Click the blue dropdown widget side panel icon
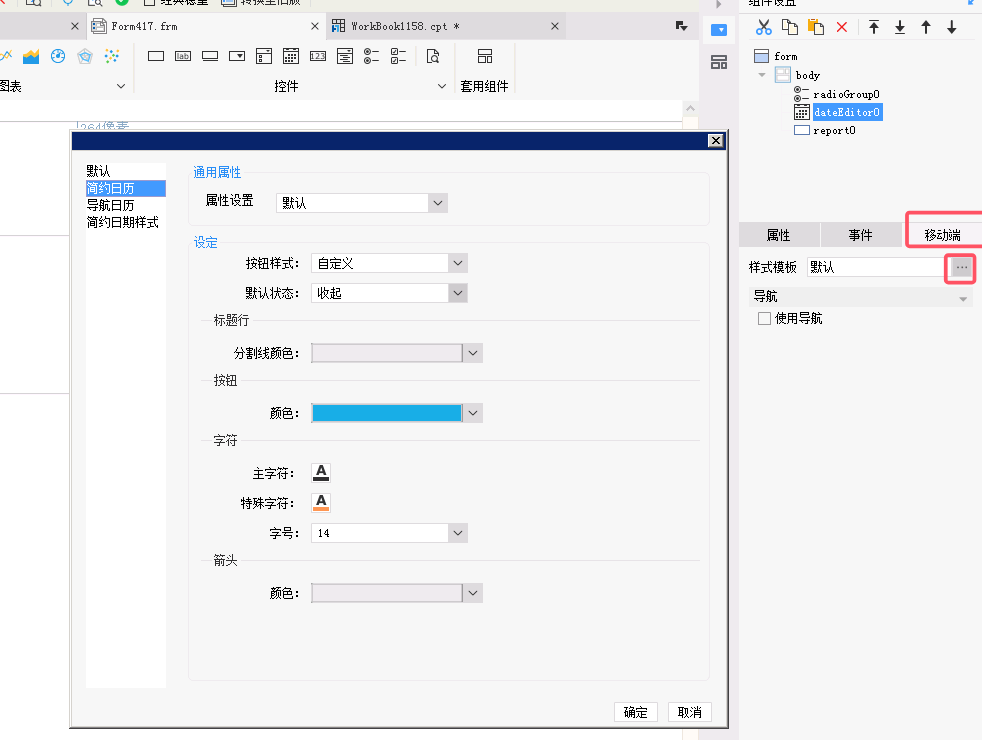982x740 pixels. (x=719, y=30)
